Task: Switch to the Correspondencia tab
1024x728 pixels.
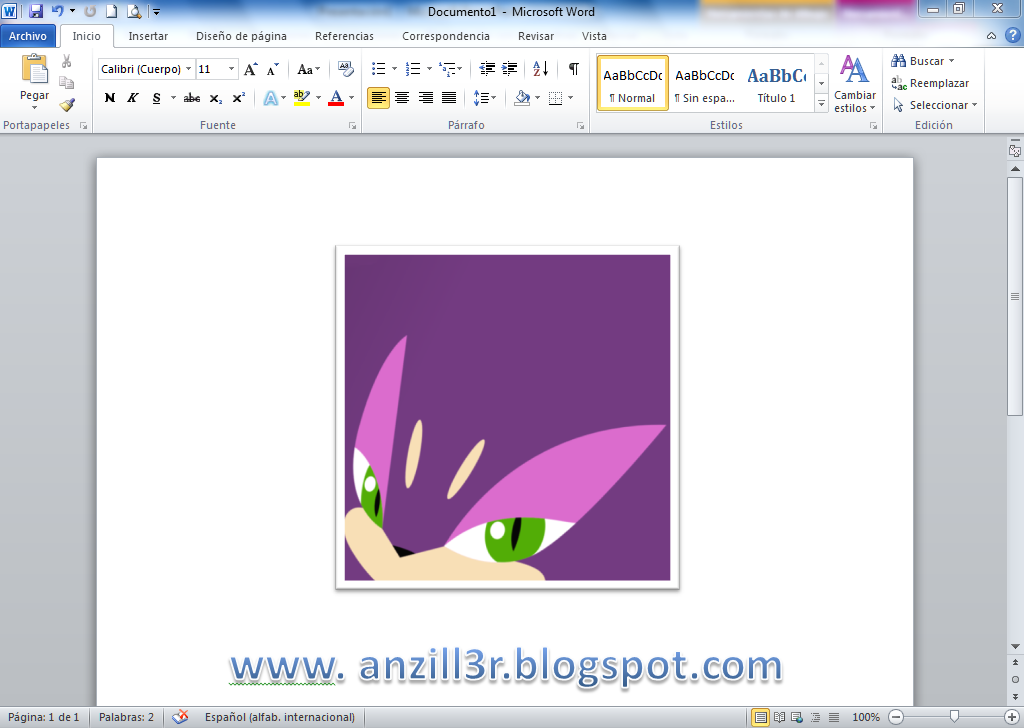Action: (x=445, y=36)
